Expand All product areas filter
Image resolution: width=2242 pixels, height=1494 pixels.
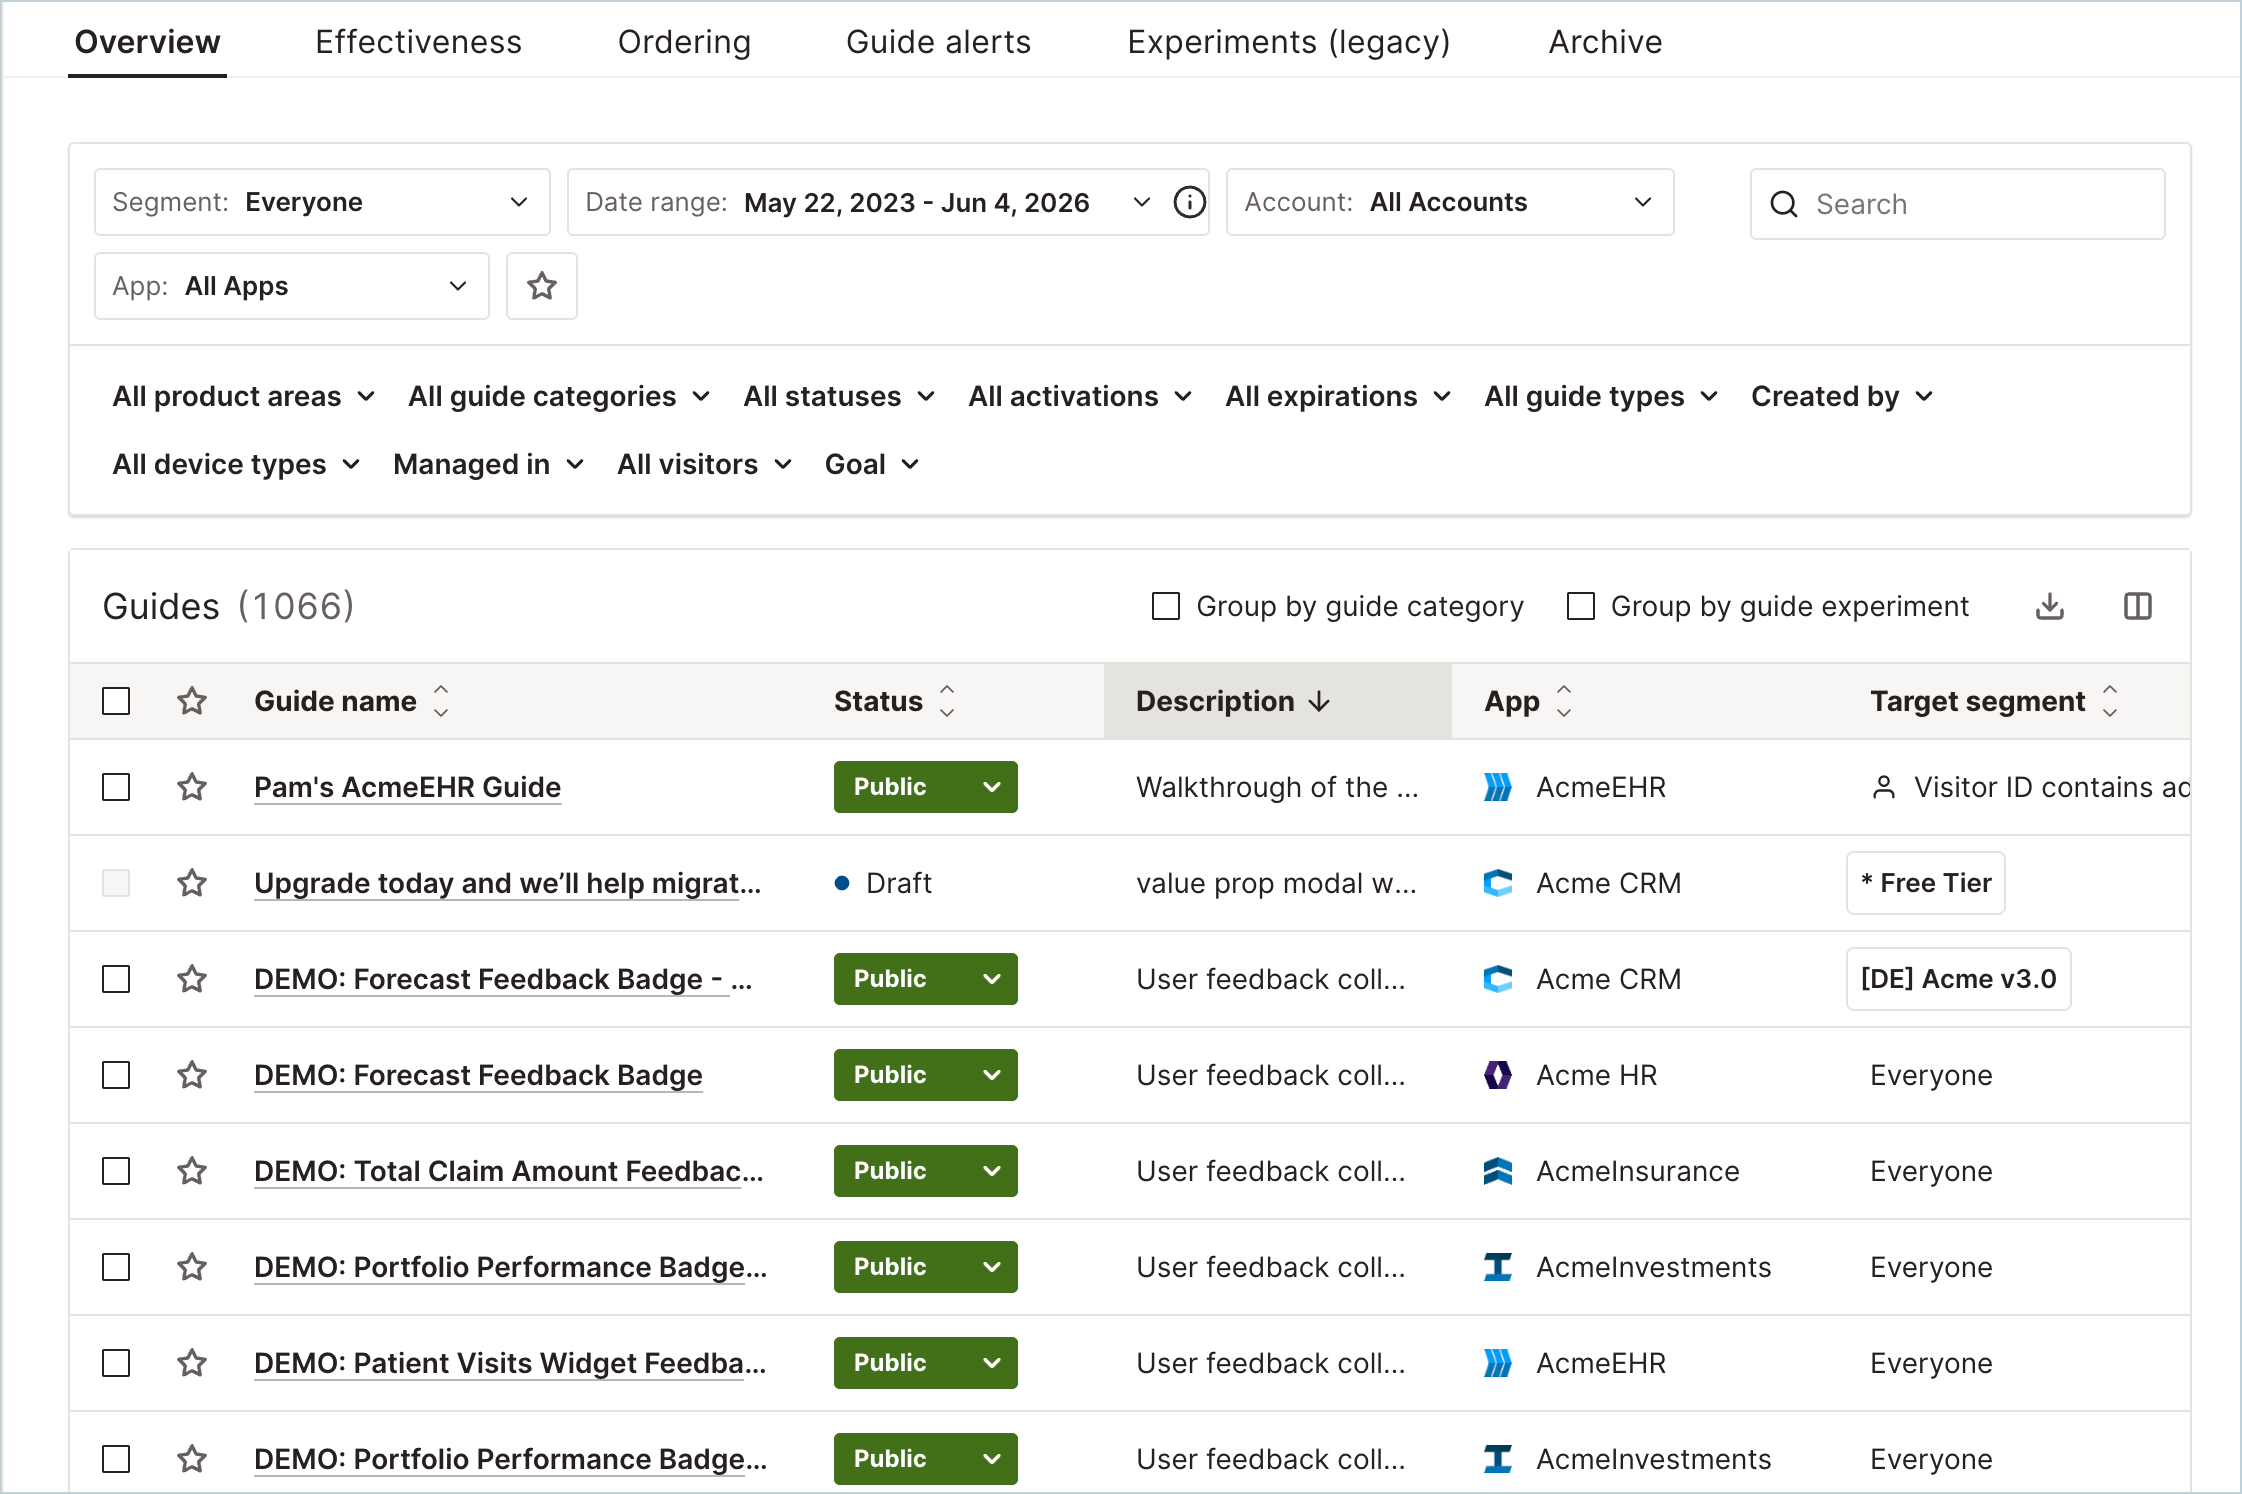point(244,396)
